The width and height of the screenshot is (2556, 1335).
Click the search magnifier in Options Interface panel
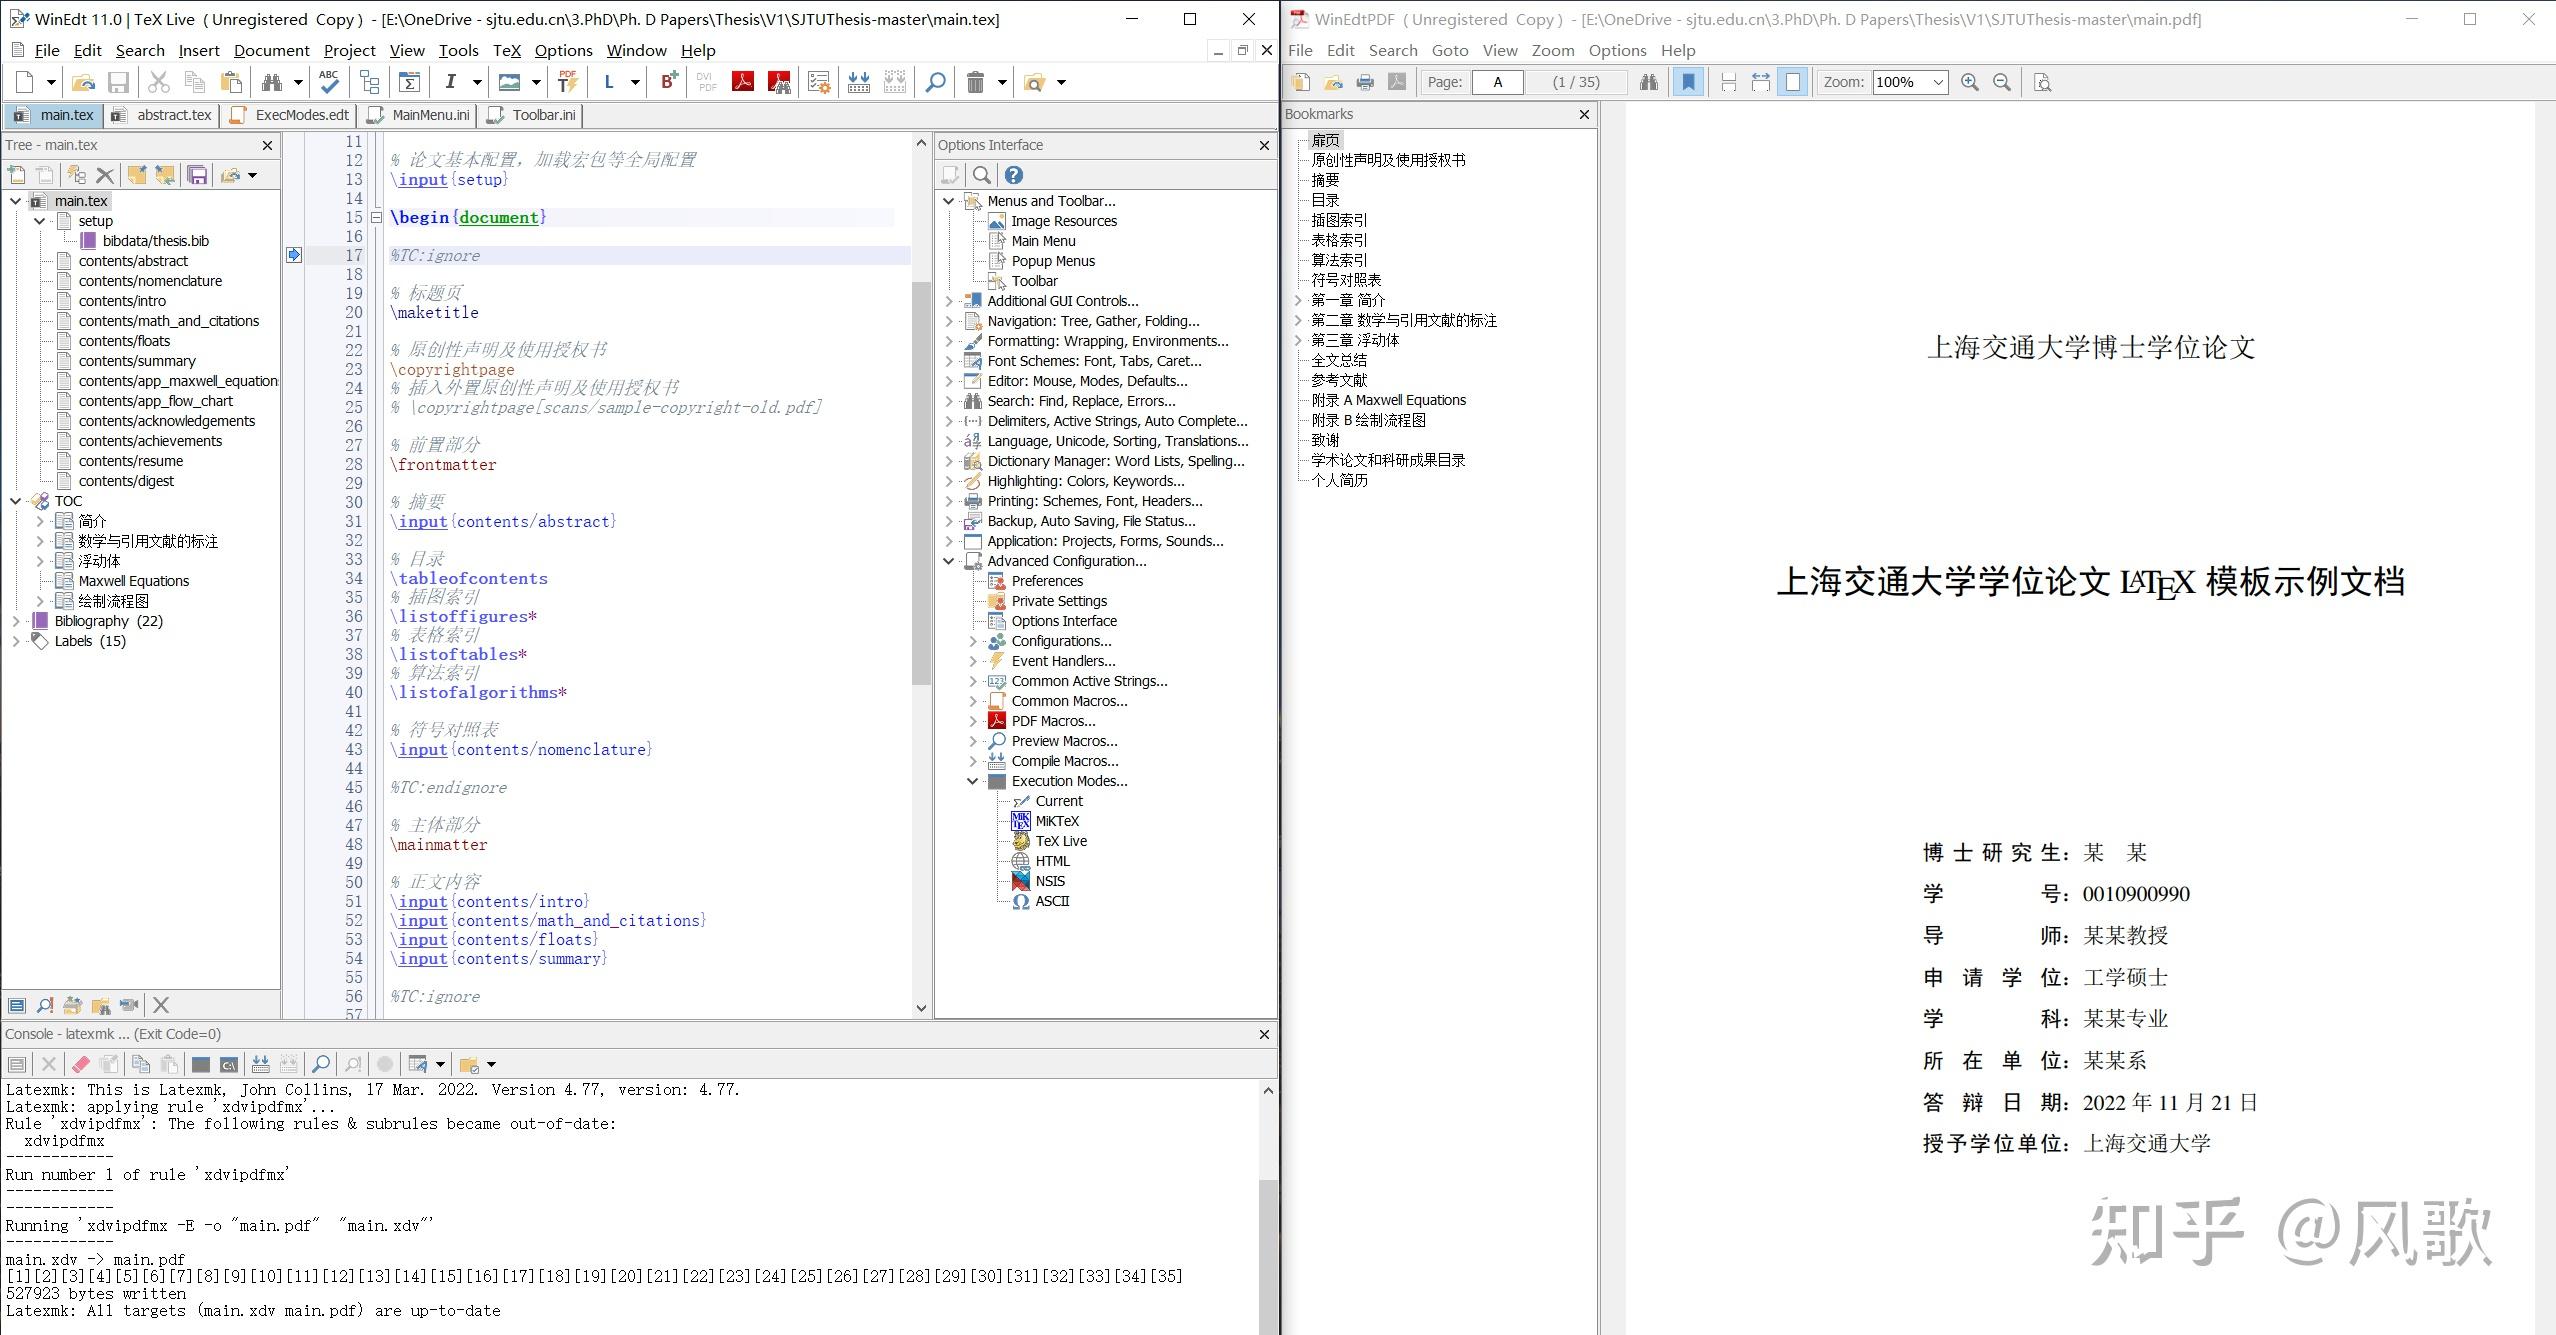982,175
